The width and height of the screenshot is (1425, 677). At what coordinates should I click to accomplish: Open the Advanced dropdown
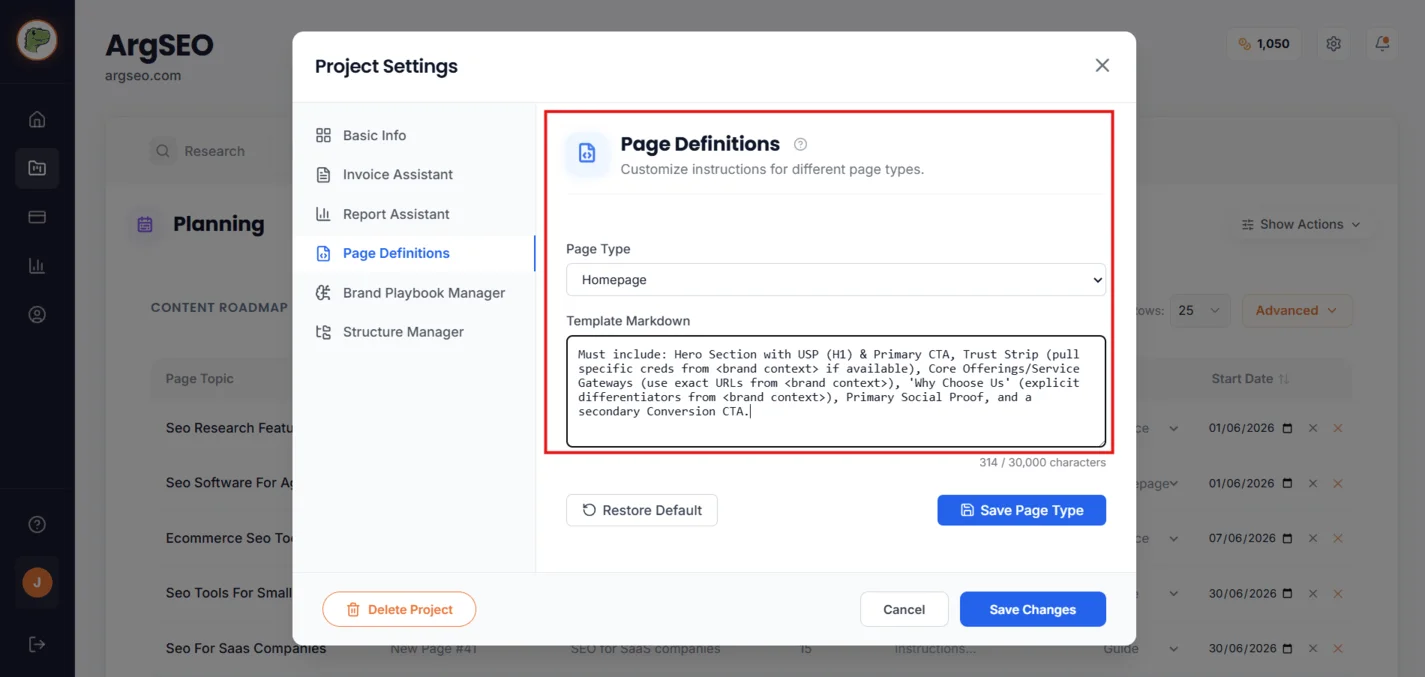1296,310
